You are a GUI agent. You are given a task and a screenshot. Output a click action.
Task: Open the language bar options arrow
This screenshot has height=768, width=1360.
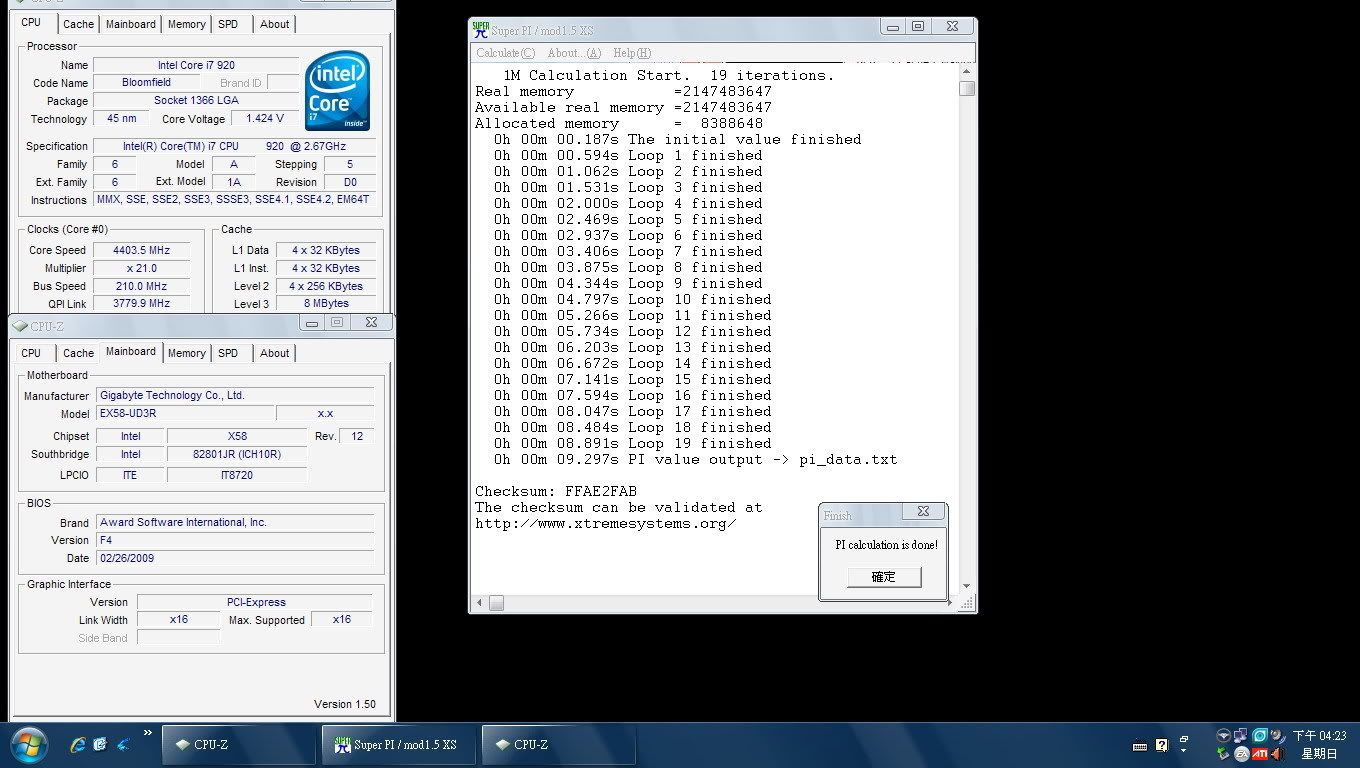tap(1184, 750)
